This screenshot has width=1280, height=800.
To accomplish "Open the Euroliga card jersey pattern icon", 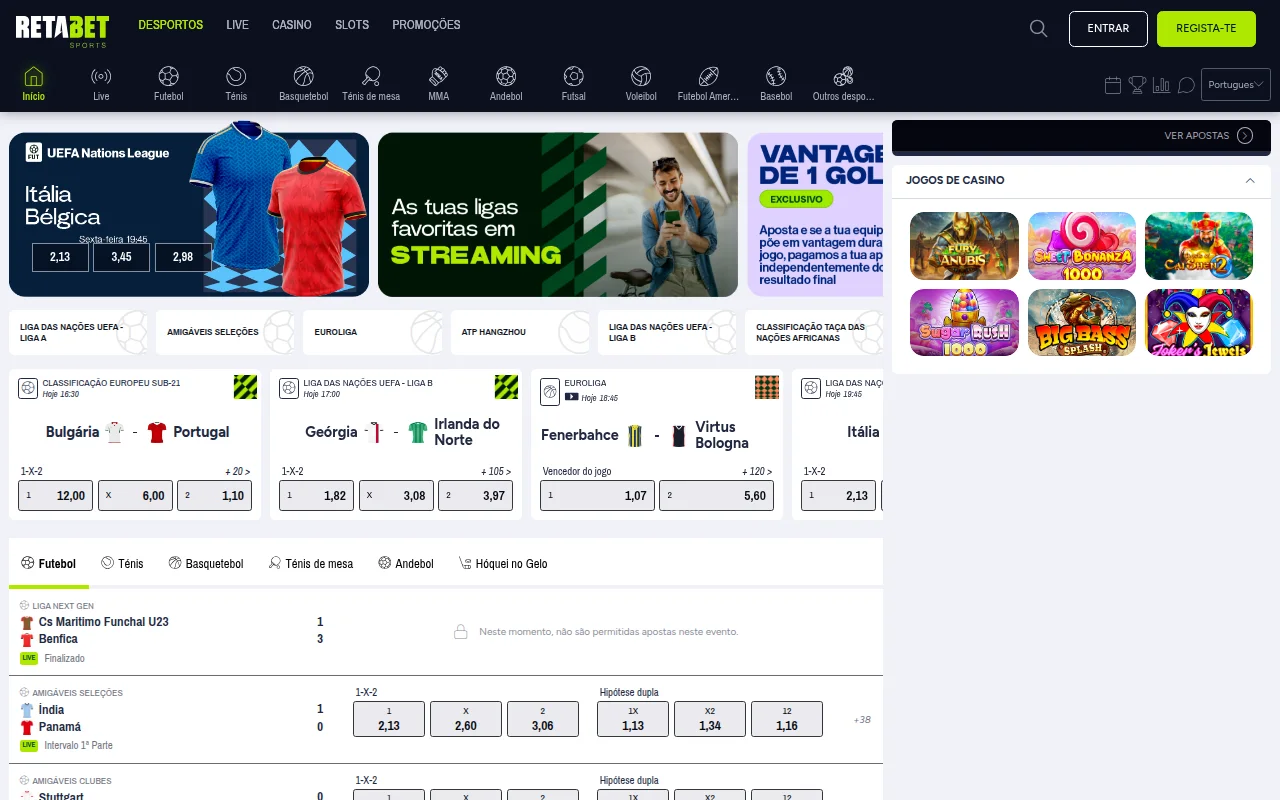I will (767, 387).
